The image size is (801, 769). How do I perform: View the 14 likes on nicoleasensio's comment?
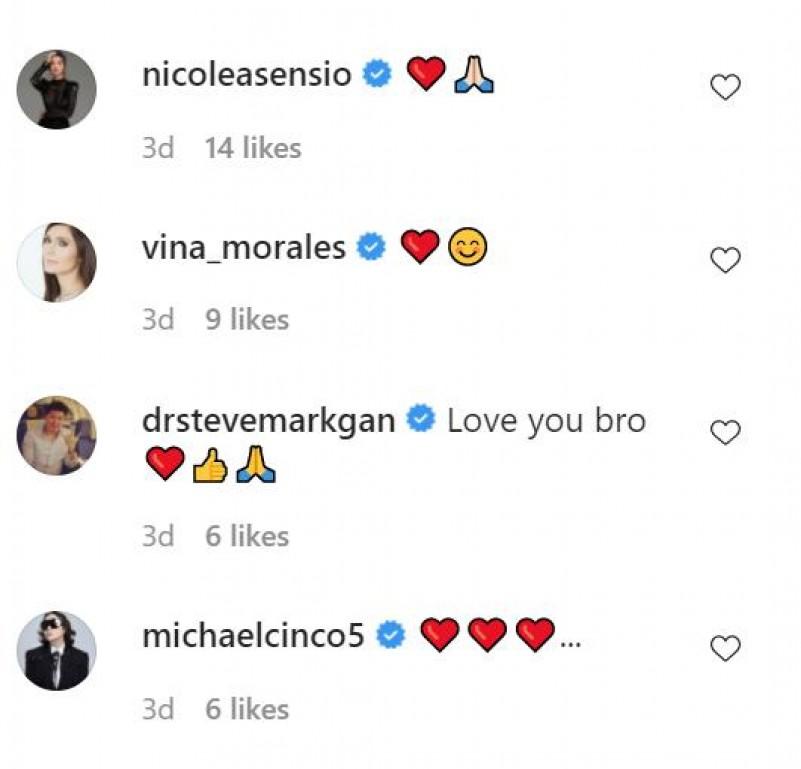point(252,148)
